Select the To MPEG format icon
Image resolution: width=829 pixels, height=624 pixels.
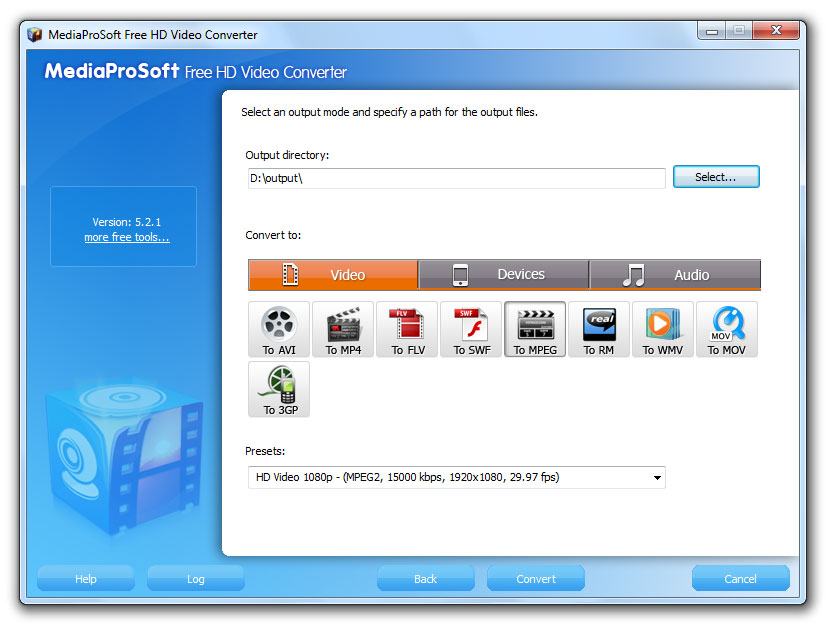click(535, 329)
